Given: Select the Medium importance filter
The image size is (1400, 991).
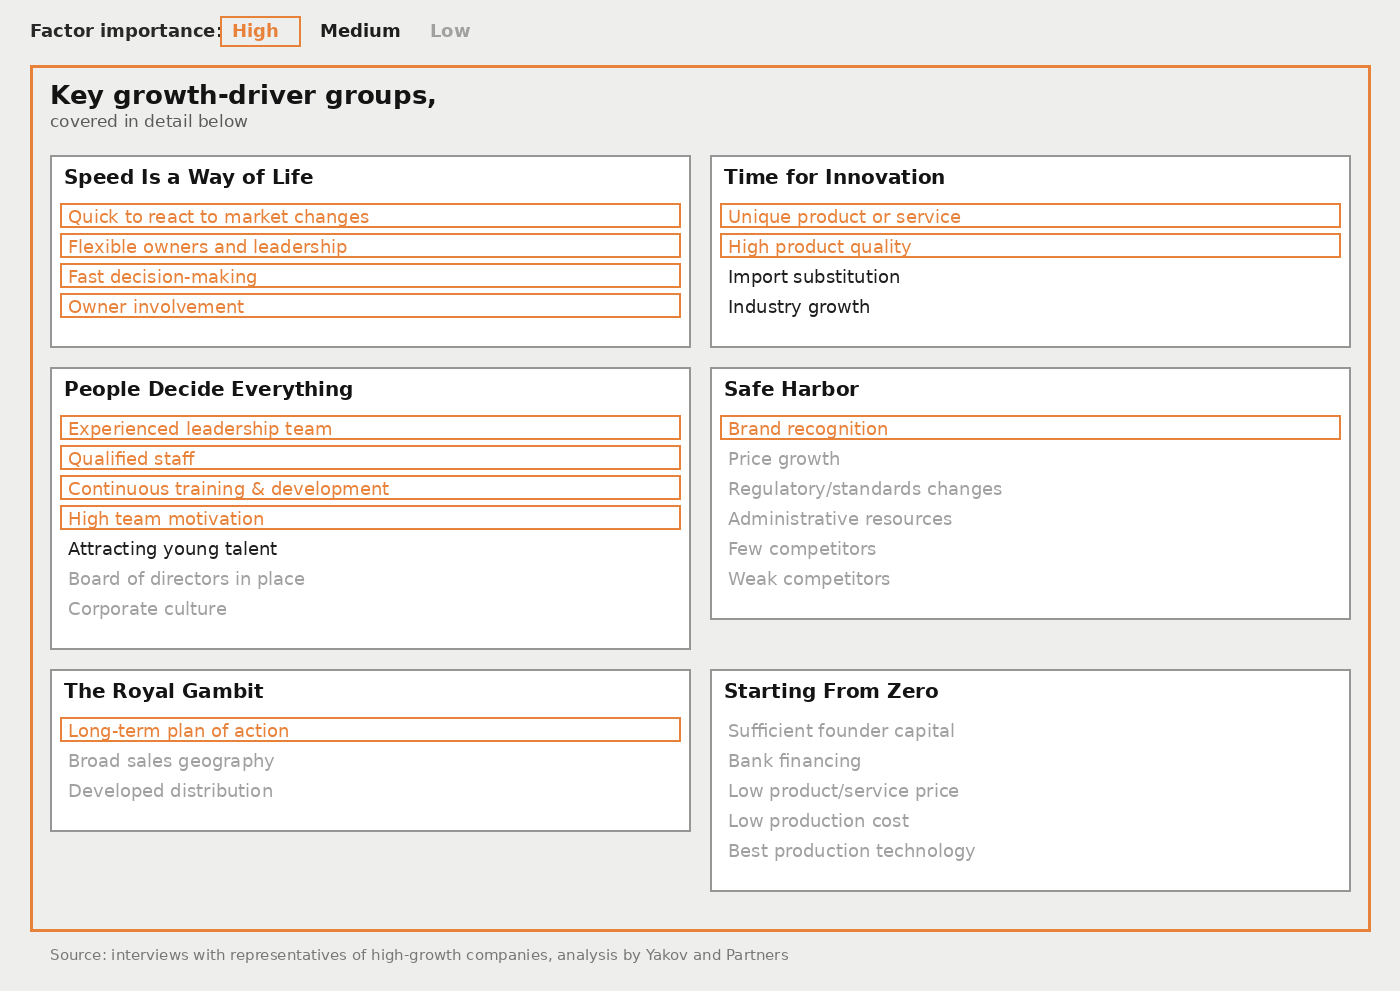Looking at the screenshot, I should [360, 31].
